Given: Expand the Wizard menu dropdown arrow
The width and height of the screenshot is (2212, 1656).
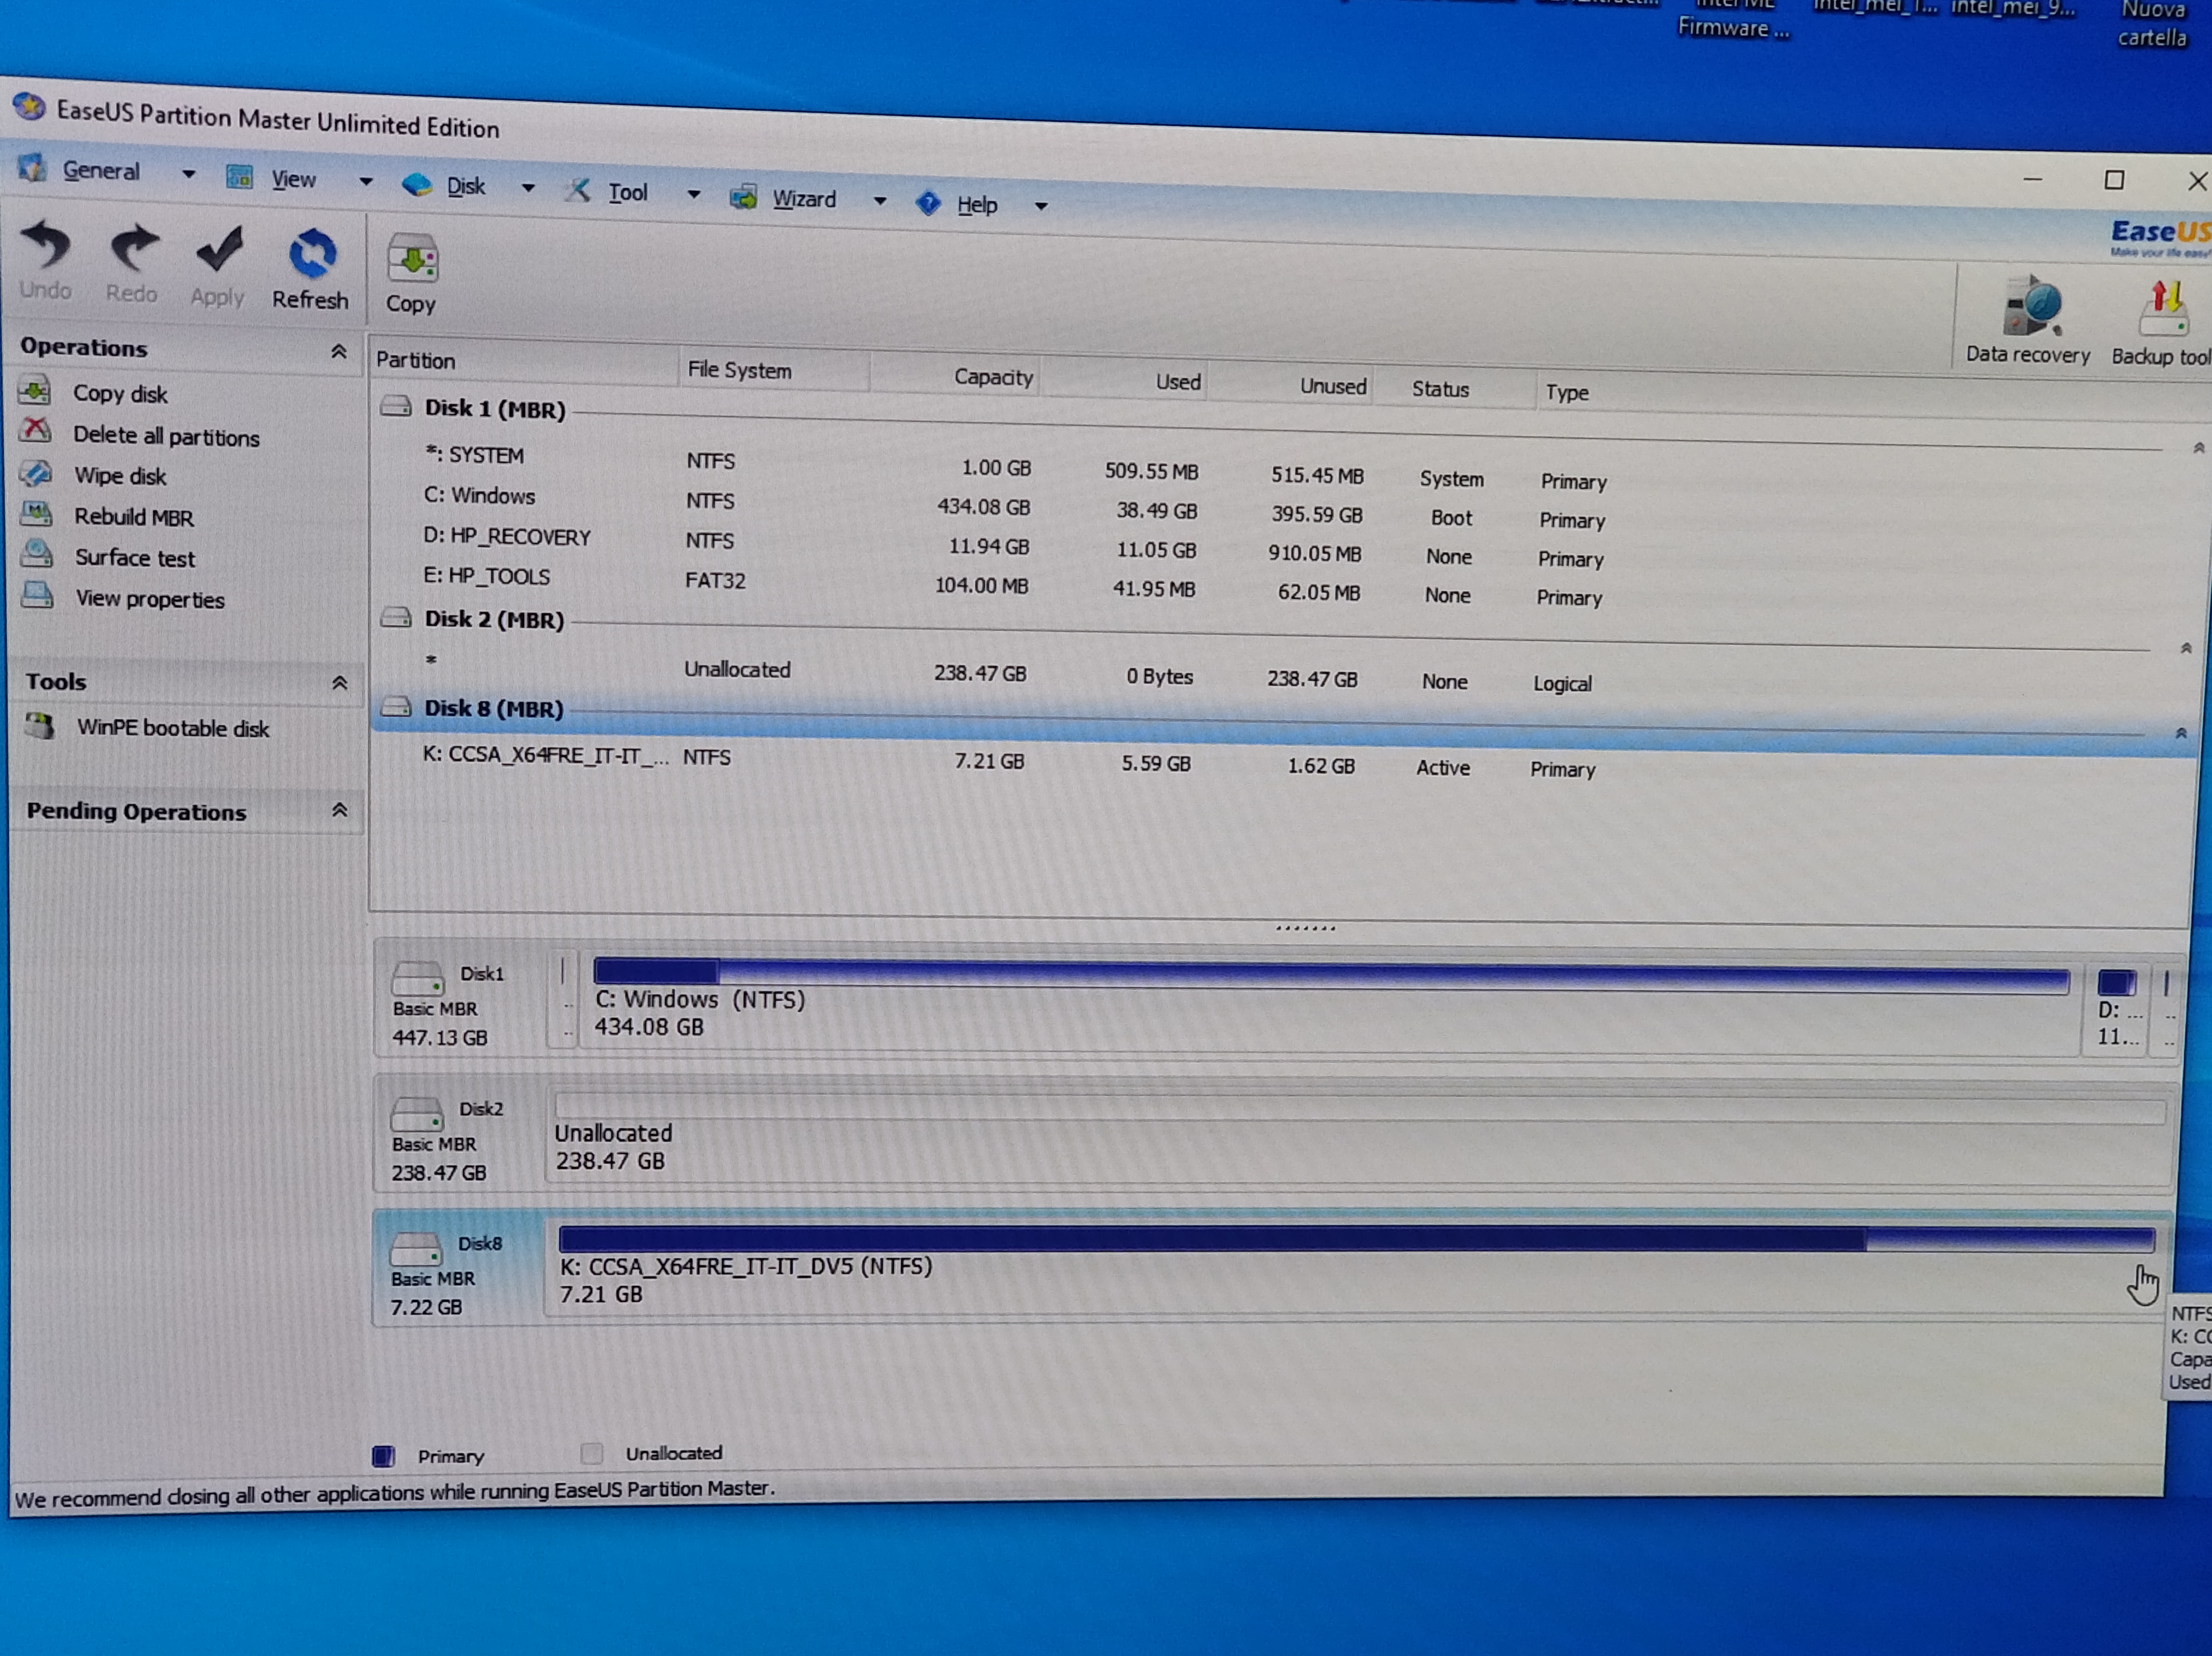Looking at the screenshot, I should tap(880, 201).
